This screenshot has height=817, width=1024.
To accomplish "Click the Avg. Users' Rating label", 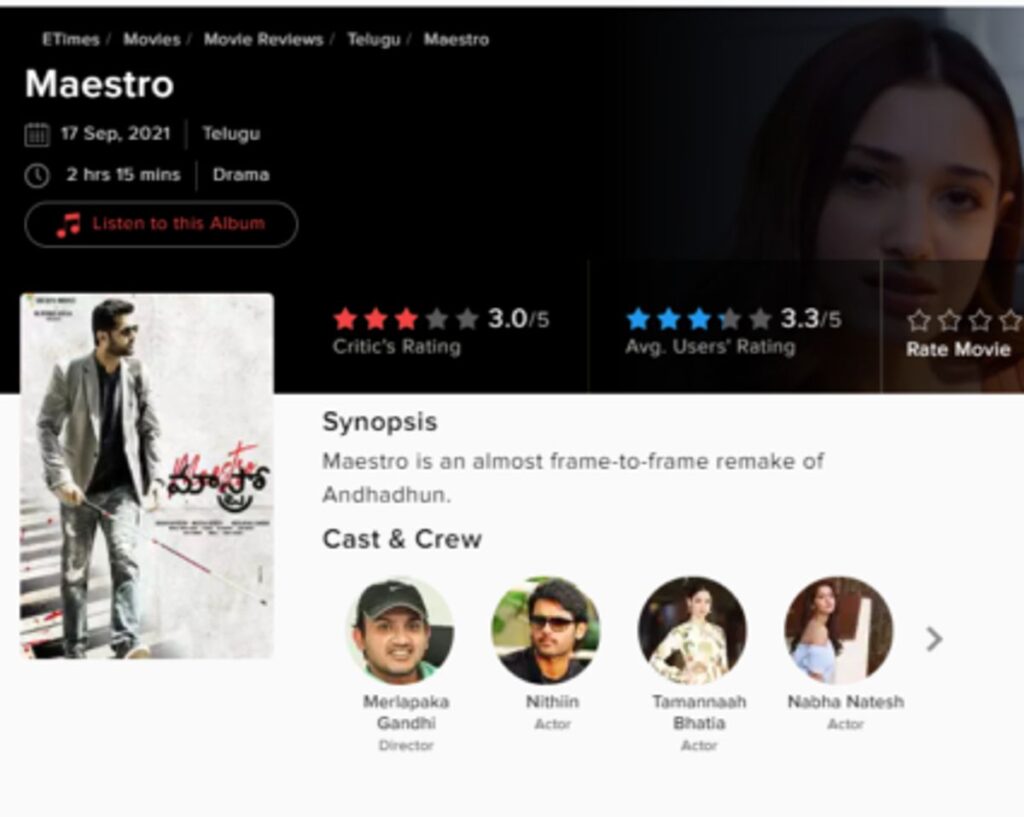I will (x=710, y=347).
